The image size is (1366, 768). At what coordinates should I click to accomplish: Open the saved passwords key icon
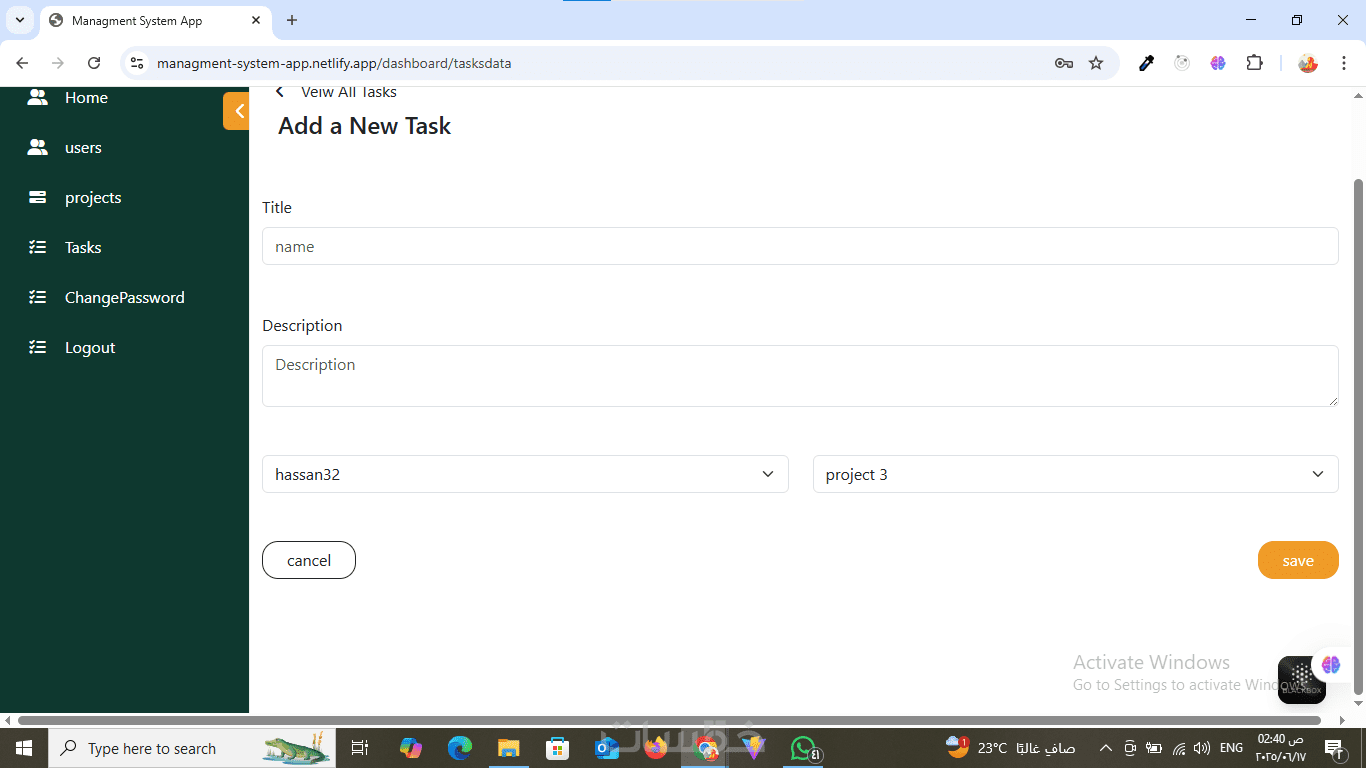click(1064, 63)
